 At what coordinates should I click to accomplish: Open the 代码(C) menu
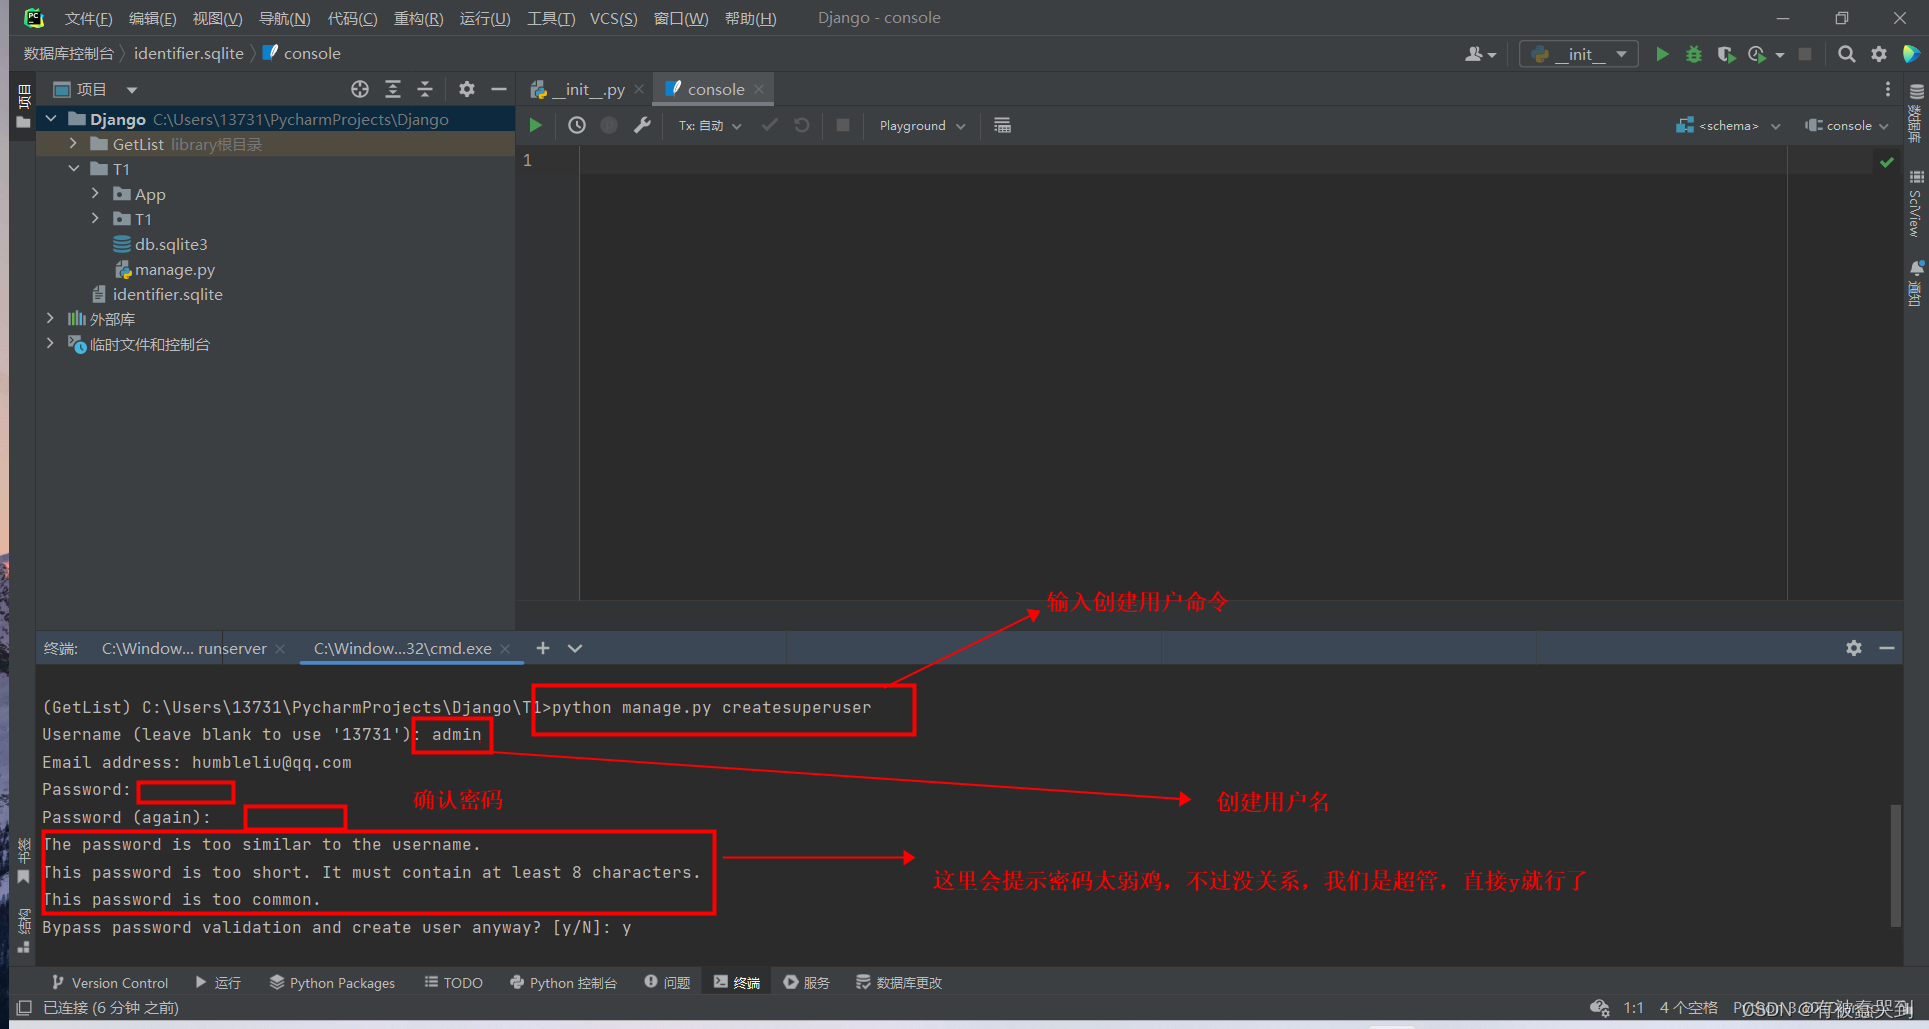pos(352,18)
